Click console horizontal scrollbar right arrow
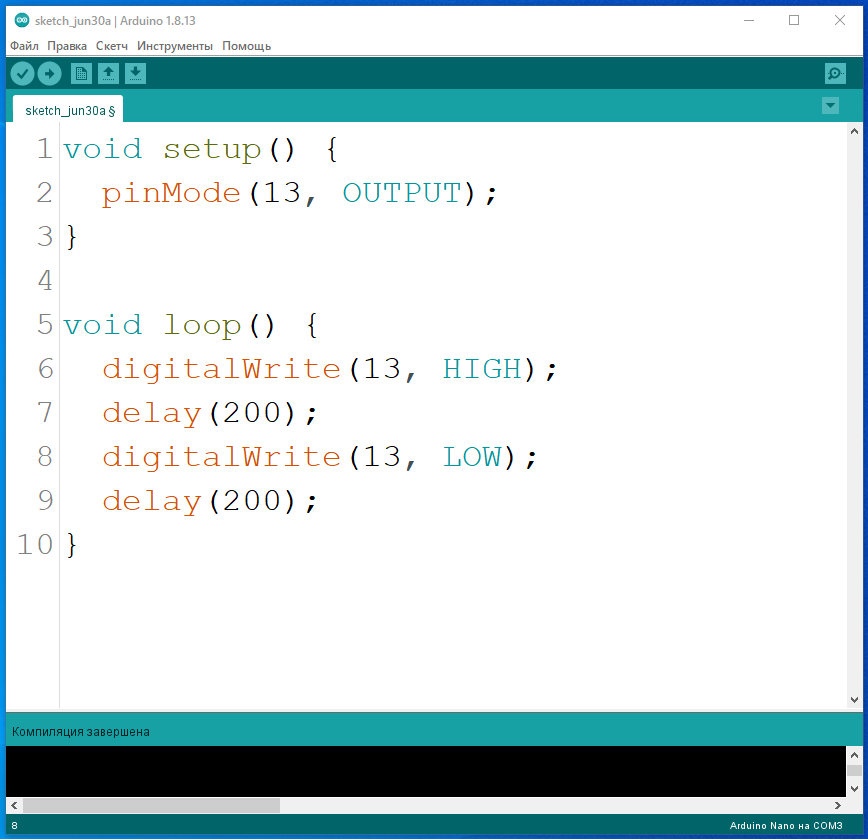Image resolution: width=868 pixels, height=839 pixels. tap(838, 805)
